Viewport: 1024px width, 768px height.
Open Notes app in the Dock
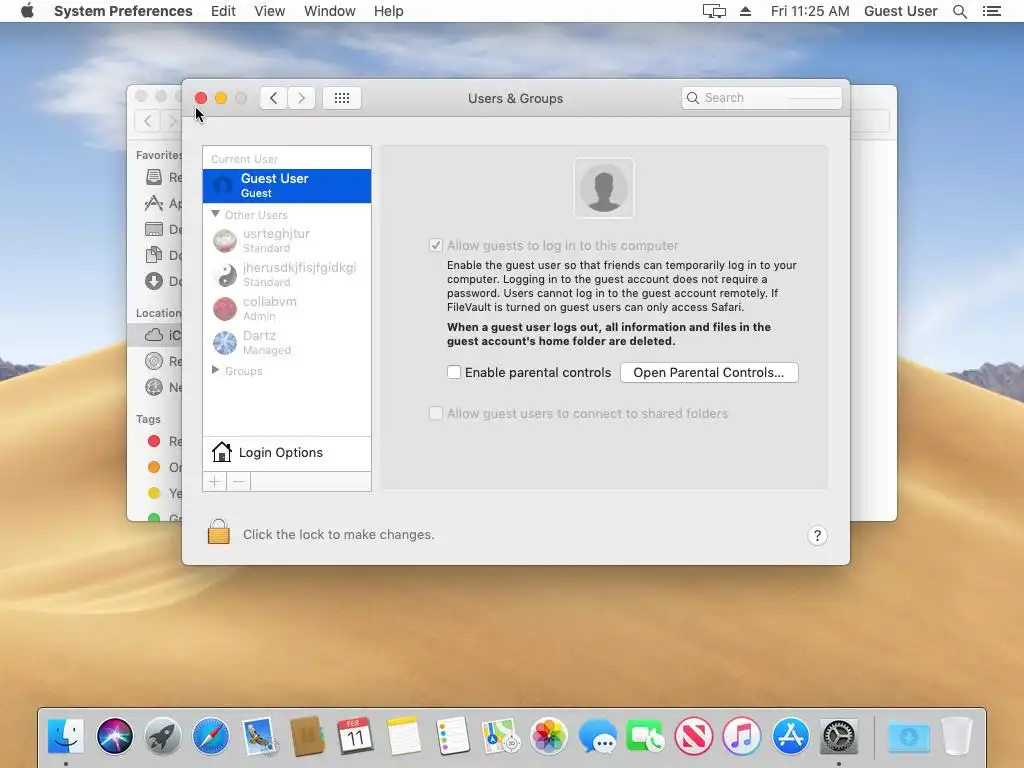pyautogui.click(x=403, y=736)
